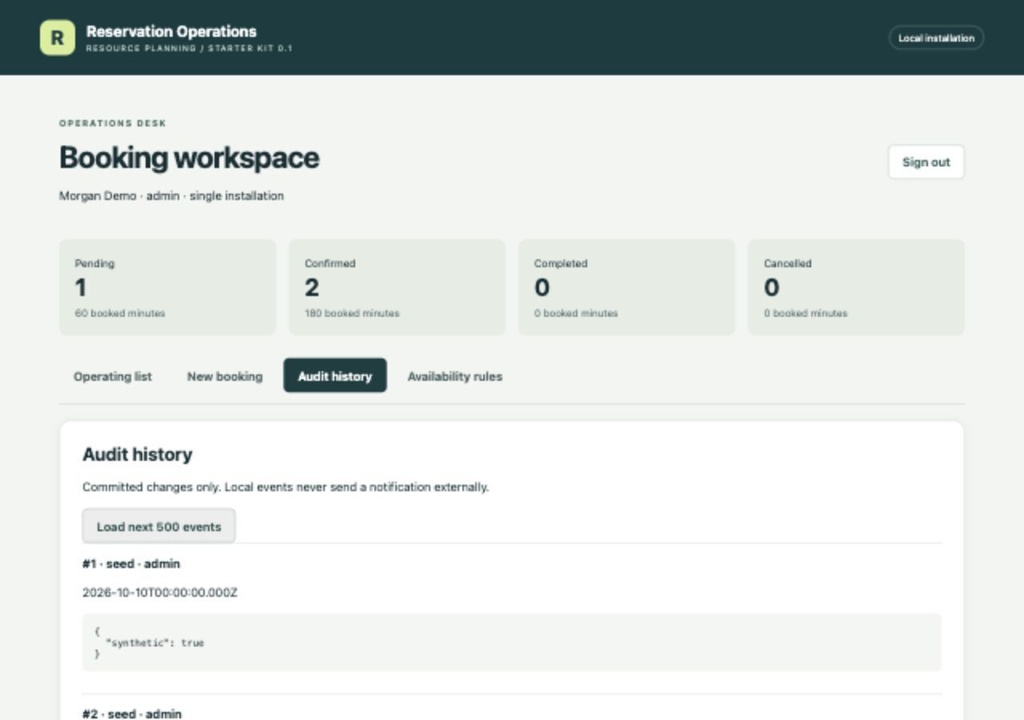The height and width of the screenshot is (720, 1024).
Task: Switch to the New booking tab
Action: point(225,376)
